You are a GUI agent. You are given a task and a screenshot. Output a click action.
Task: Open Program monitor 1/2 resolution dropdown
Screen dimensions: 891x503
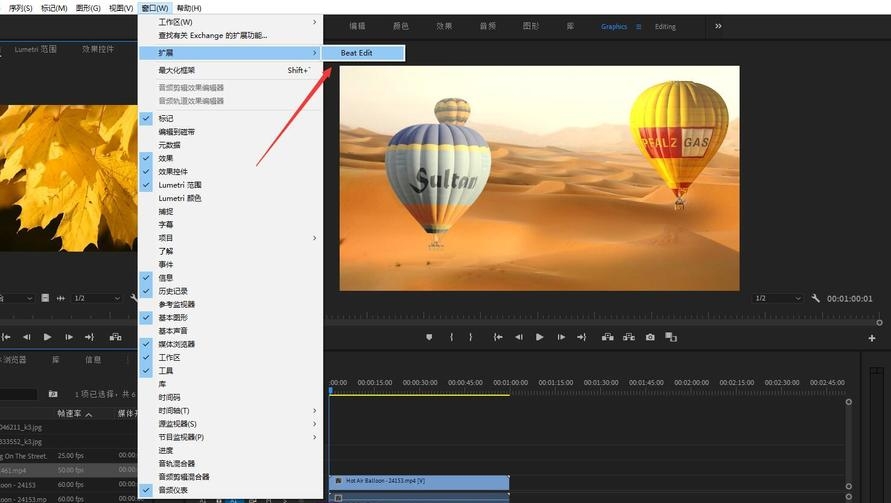(777, 298)
